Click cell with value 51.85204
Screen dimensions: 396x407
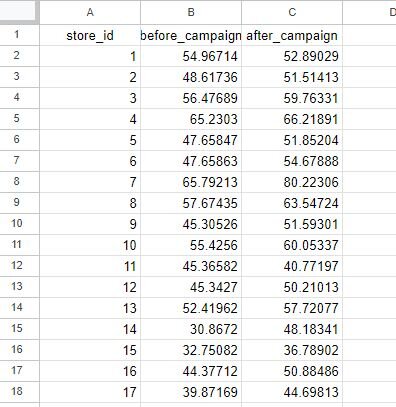pyautogui.click(x=292, y=140)
